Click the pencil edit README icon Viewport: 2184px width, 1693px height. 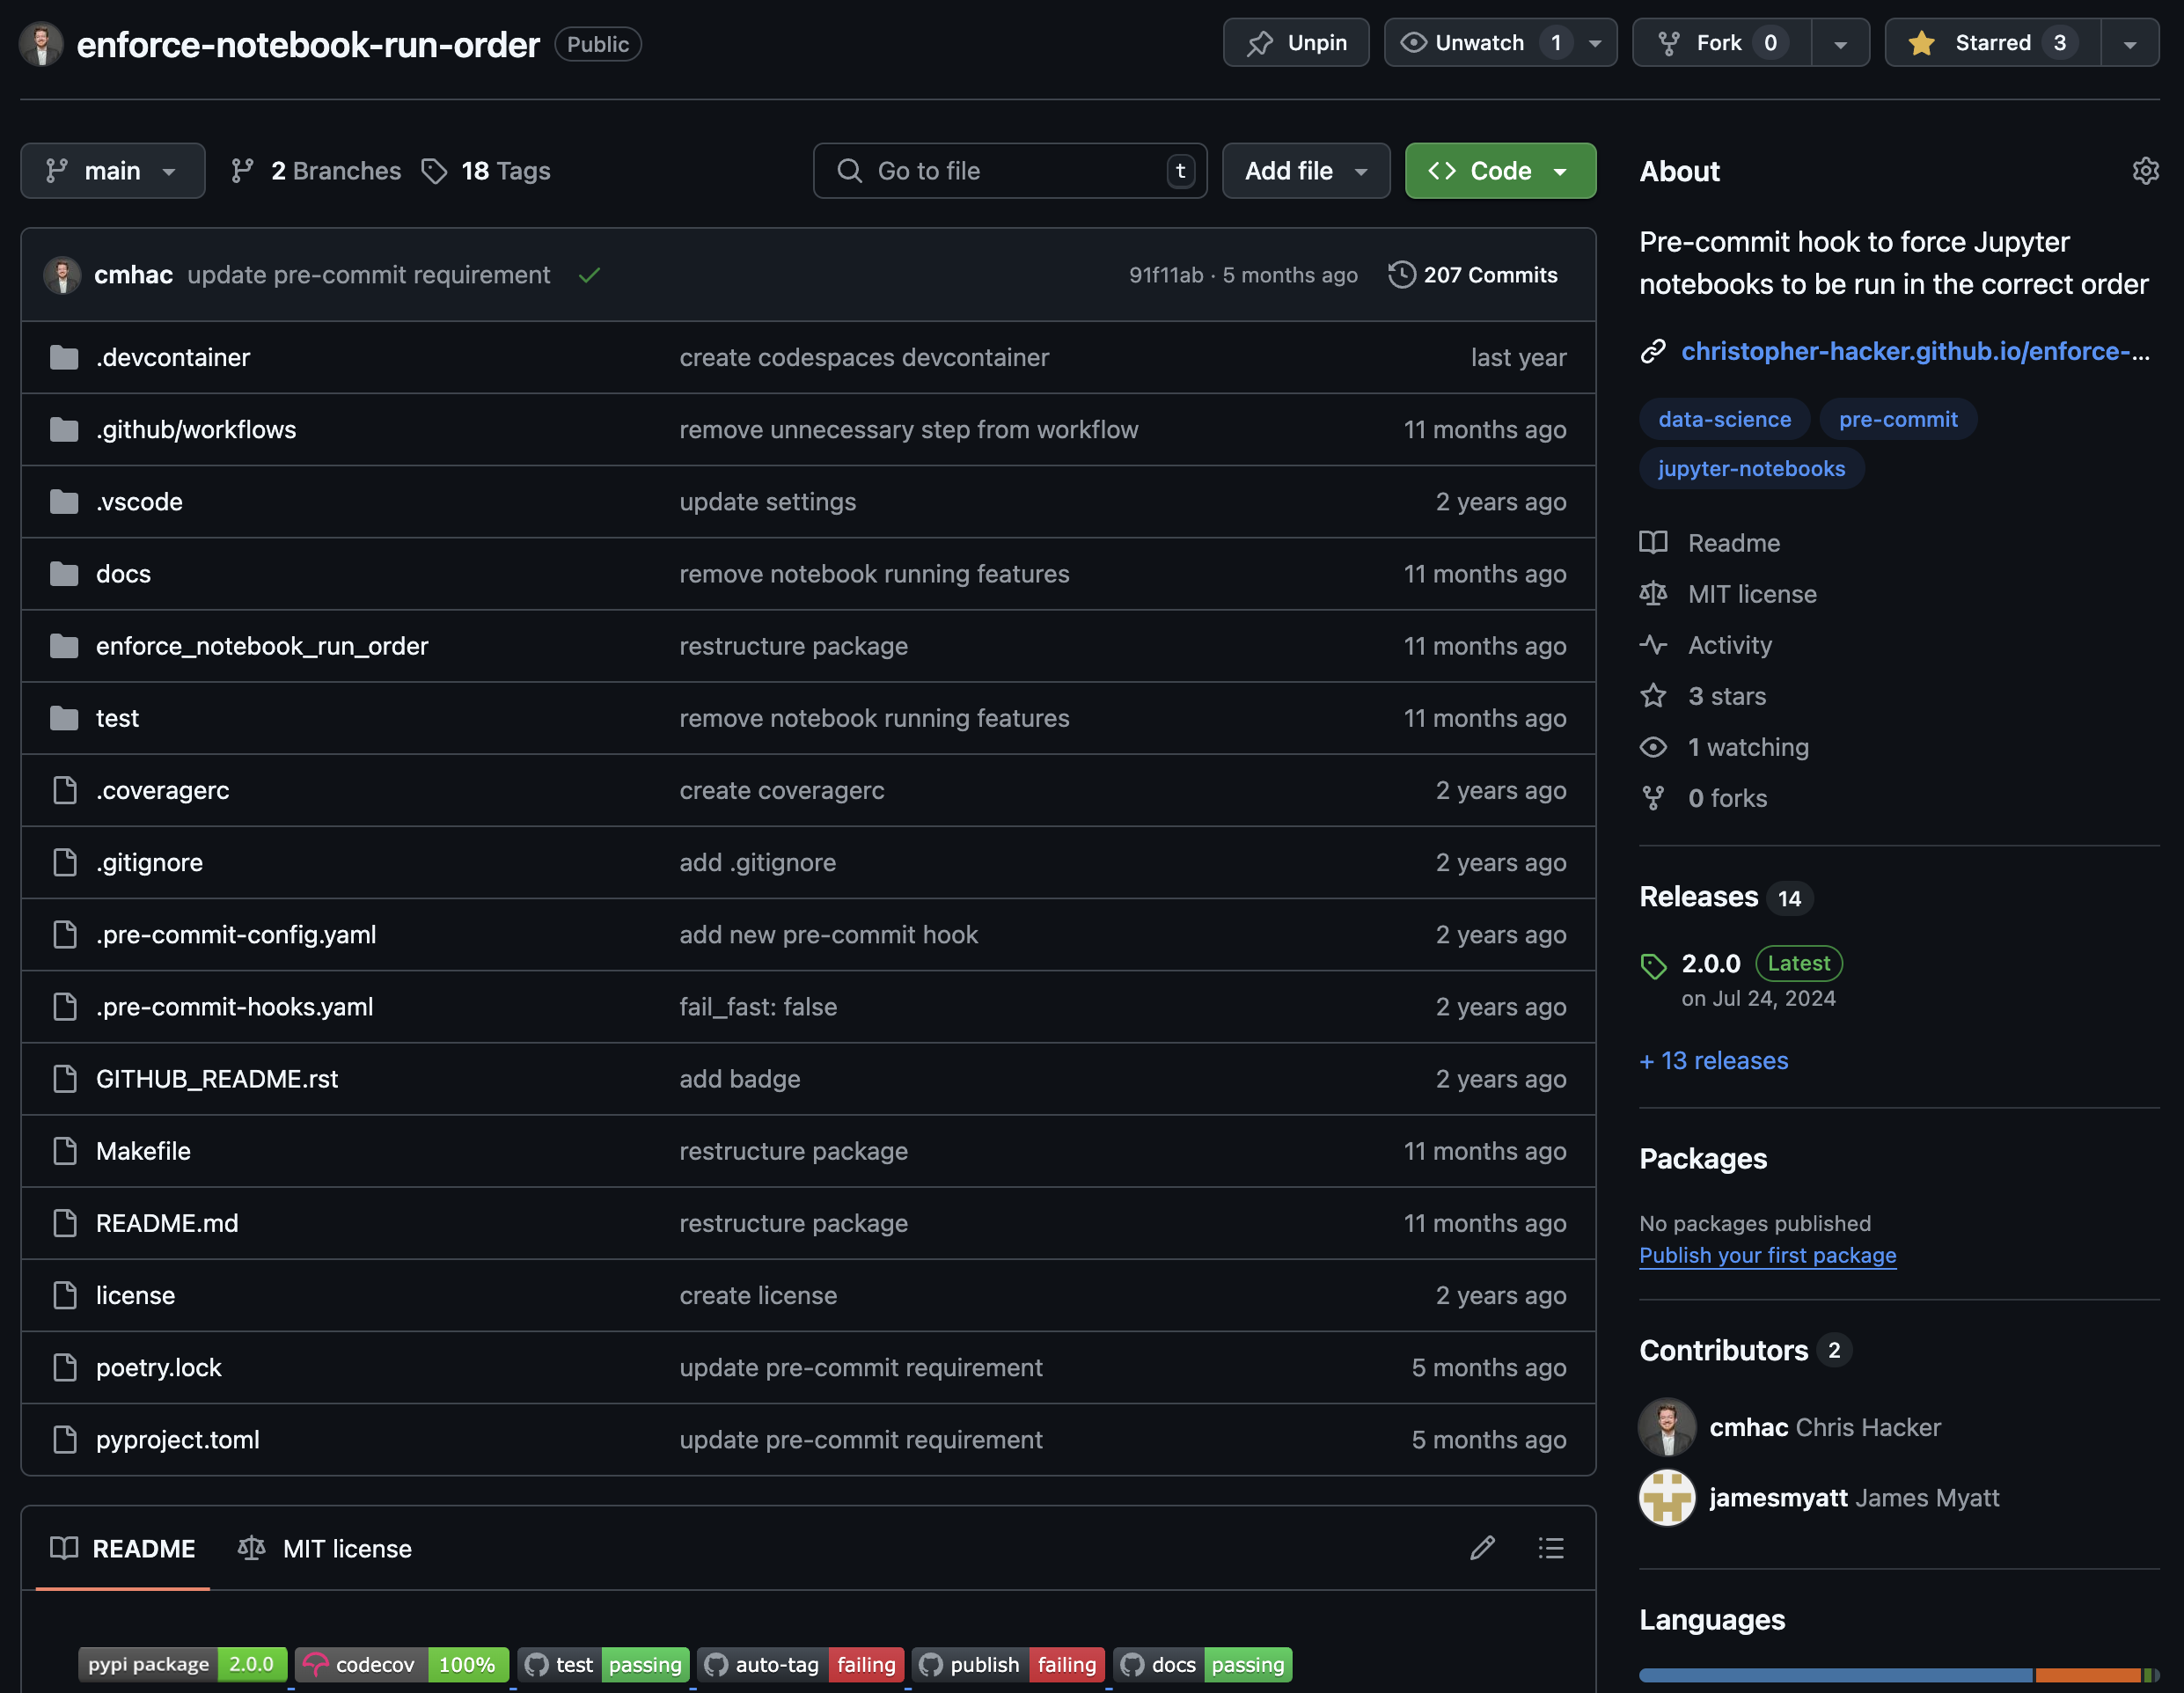point(1482,1548)
